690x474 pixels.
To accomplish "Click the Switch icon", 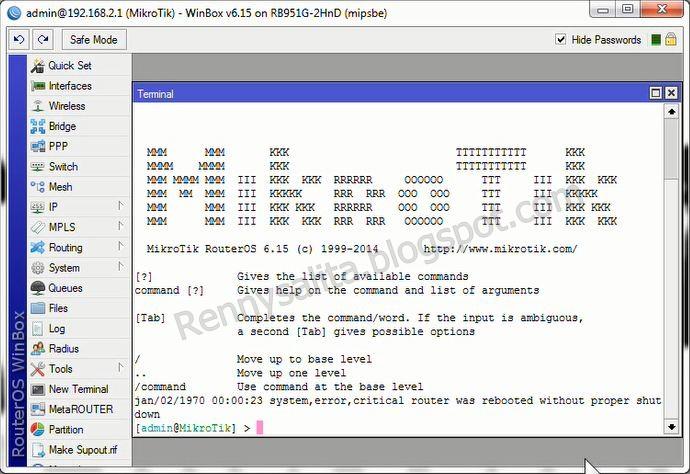I will click(38, 167).
